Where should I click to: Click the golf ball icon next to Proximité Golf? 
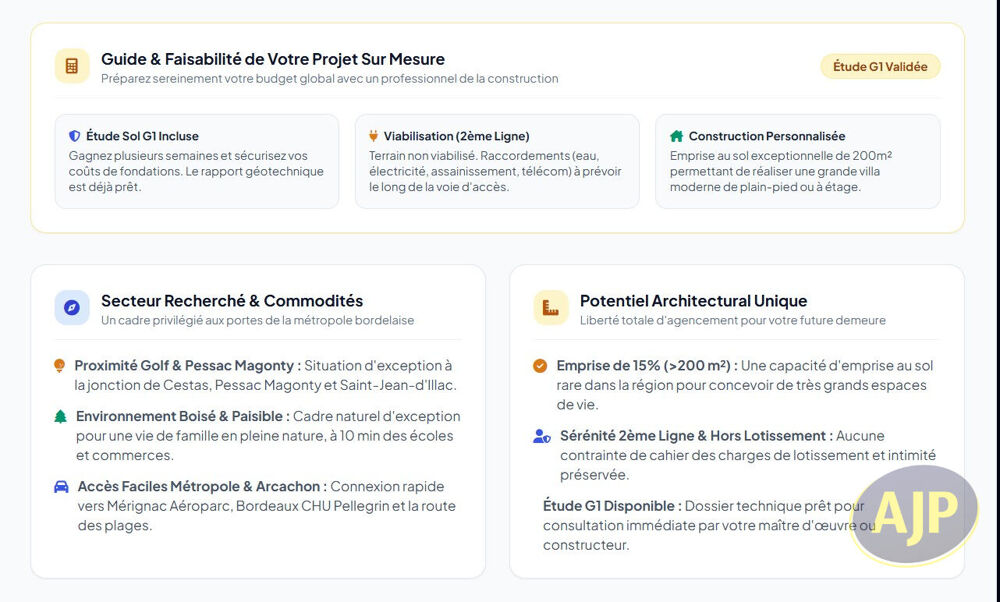[x=59, y=365]
